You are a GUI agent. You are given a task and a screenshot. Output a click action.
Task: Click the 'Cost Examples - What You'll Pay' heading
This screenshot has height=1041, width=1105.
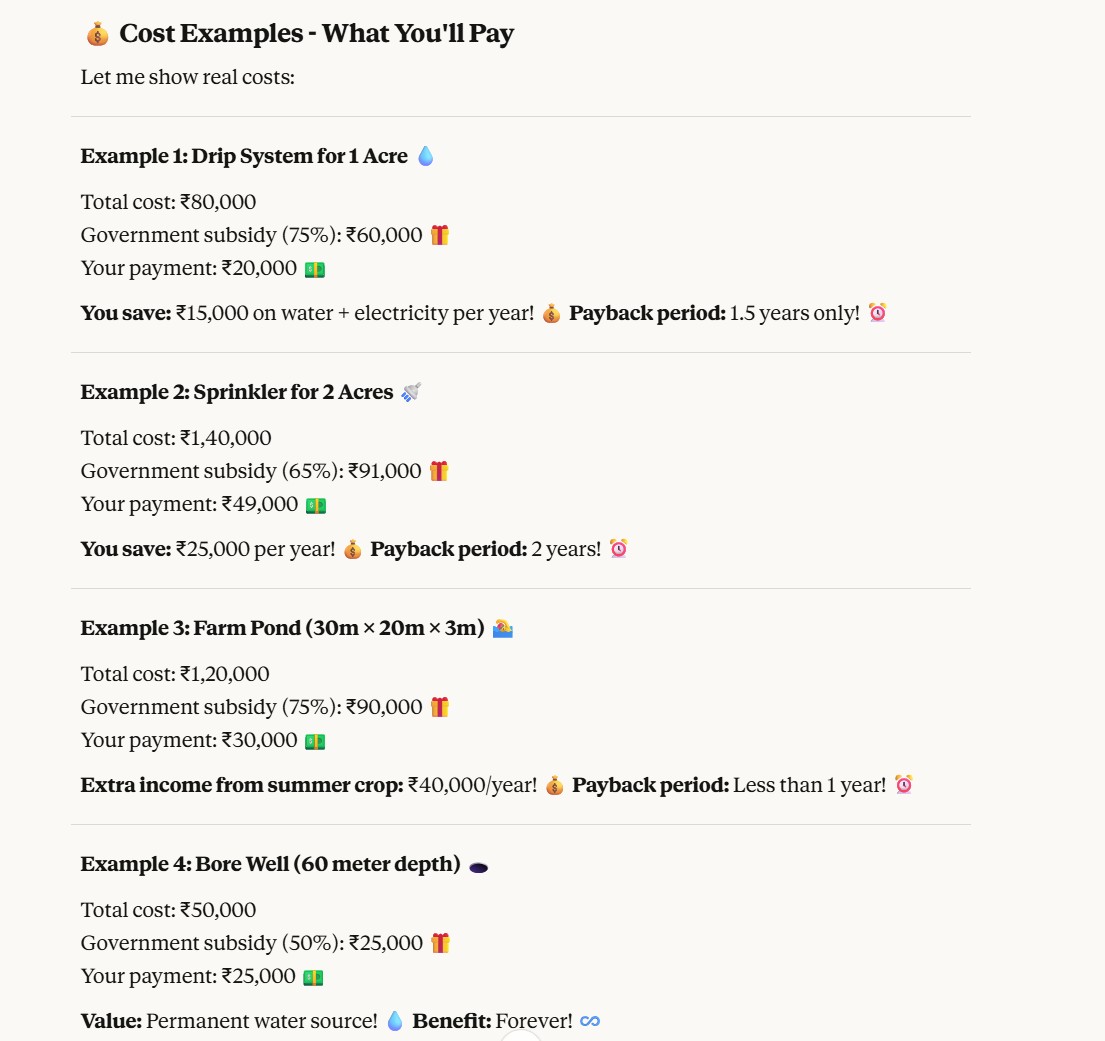click(x=316, y=34)
